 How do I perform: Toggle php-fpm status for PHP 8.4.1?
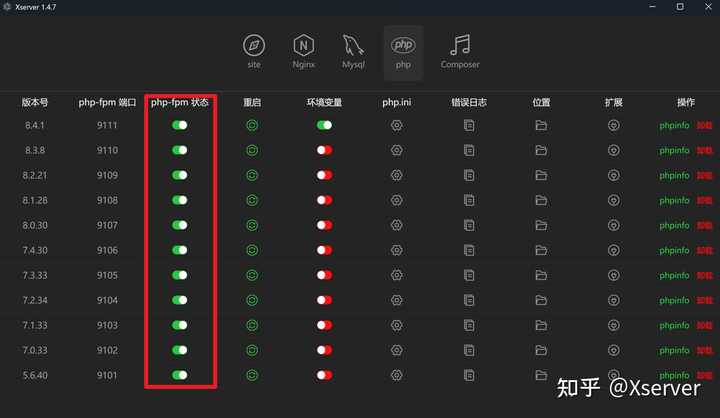[x=180, y=125]
